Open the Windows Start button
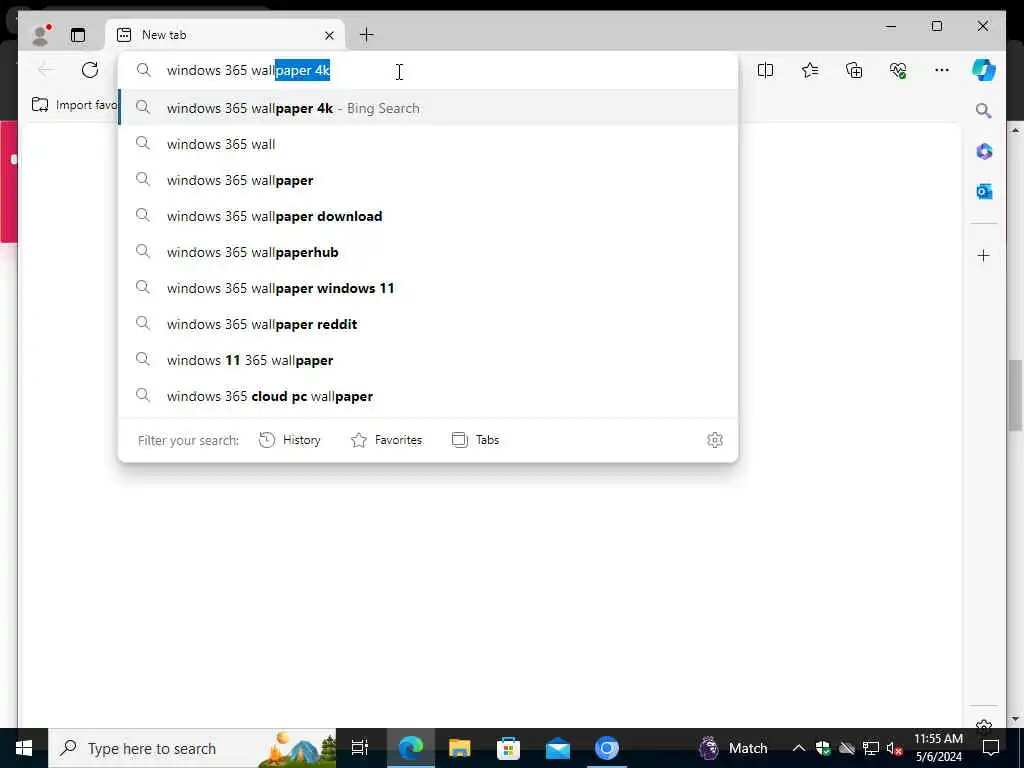The width and height of the screenshot is (1024, 768). pyautogui.click(x=24, y=748)
